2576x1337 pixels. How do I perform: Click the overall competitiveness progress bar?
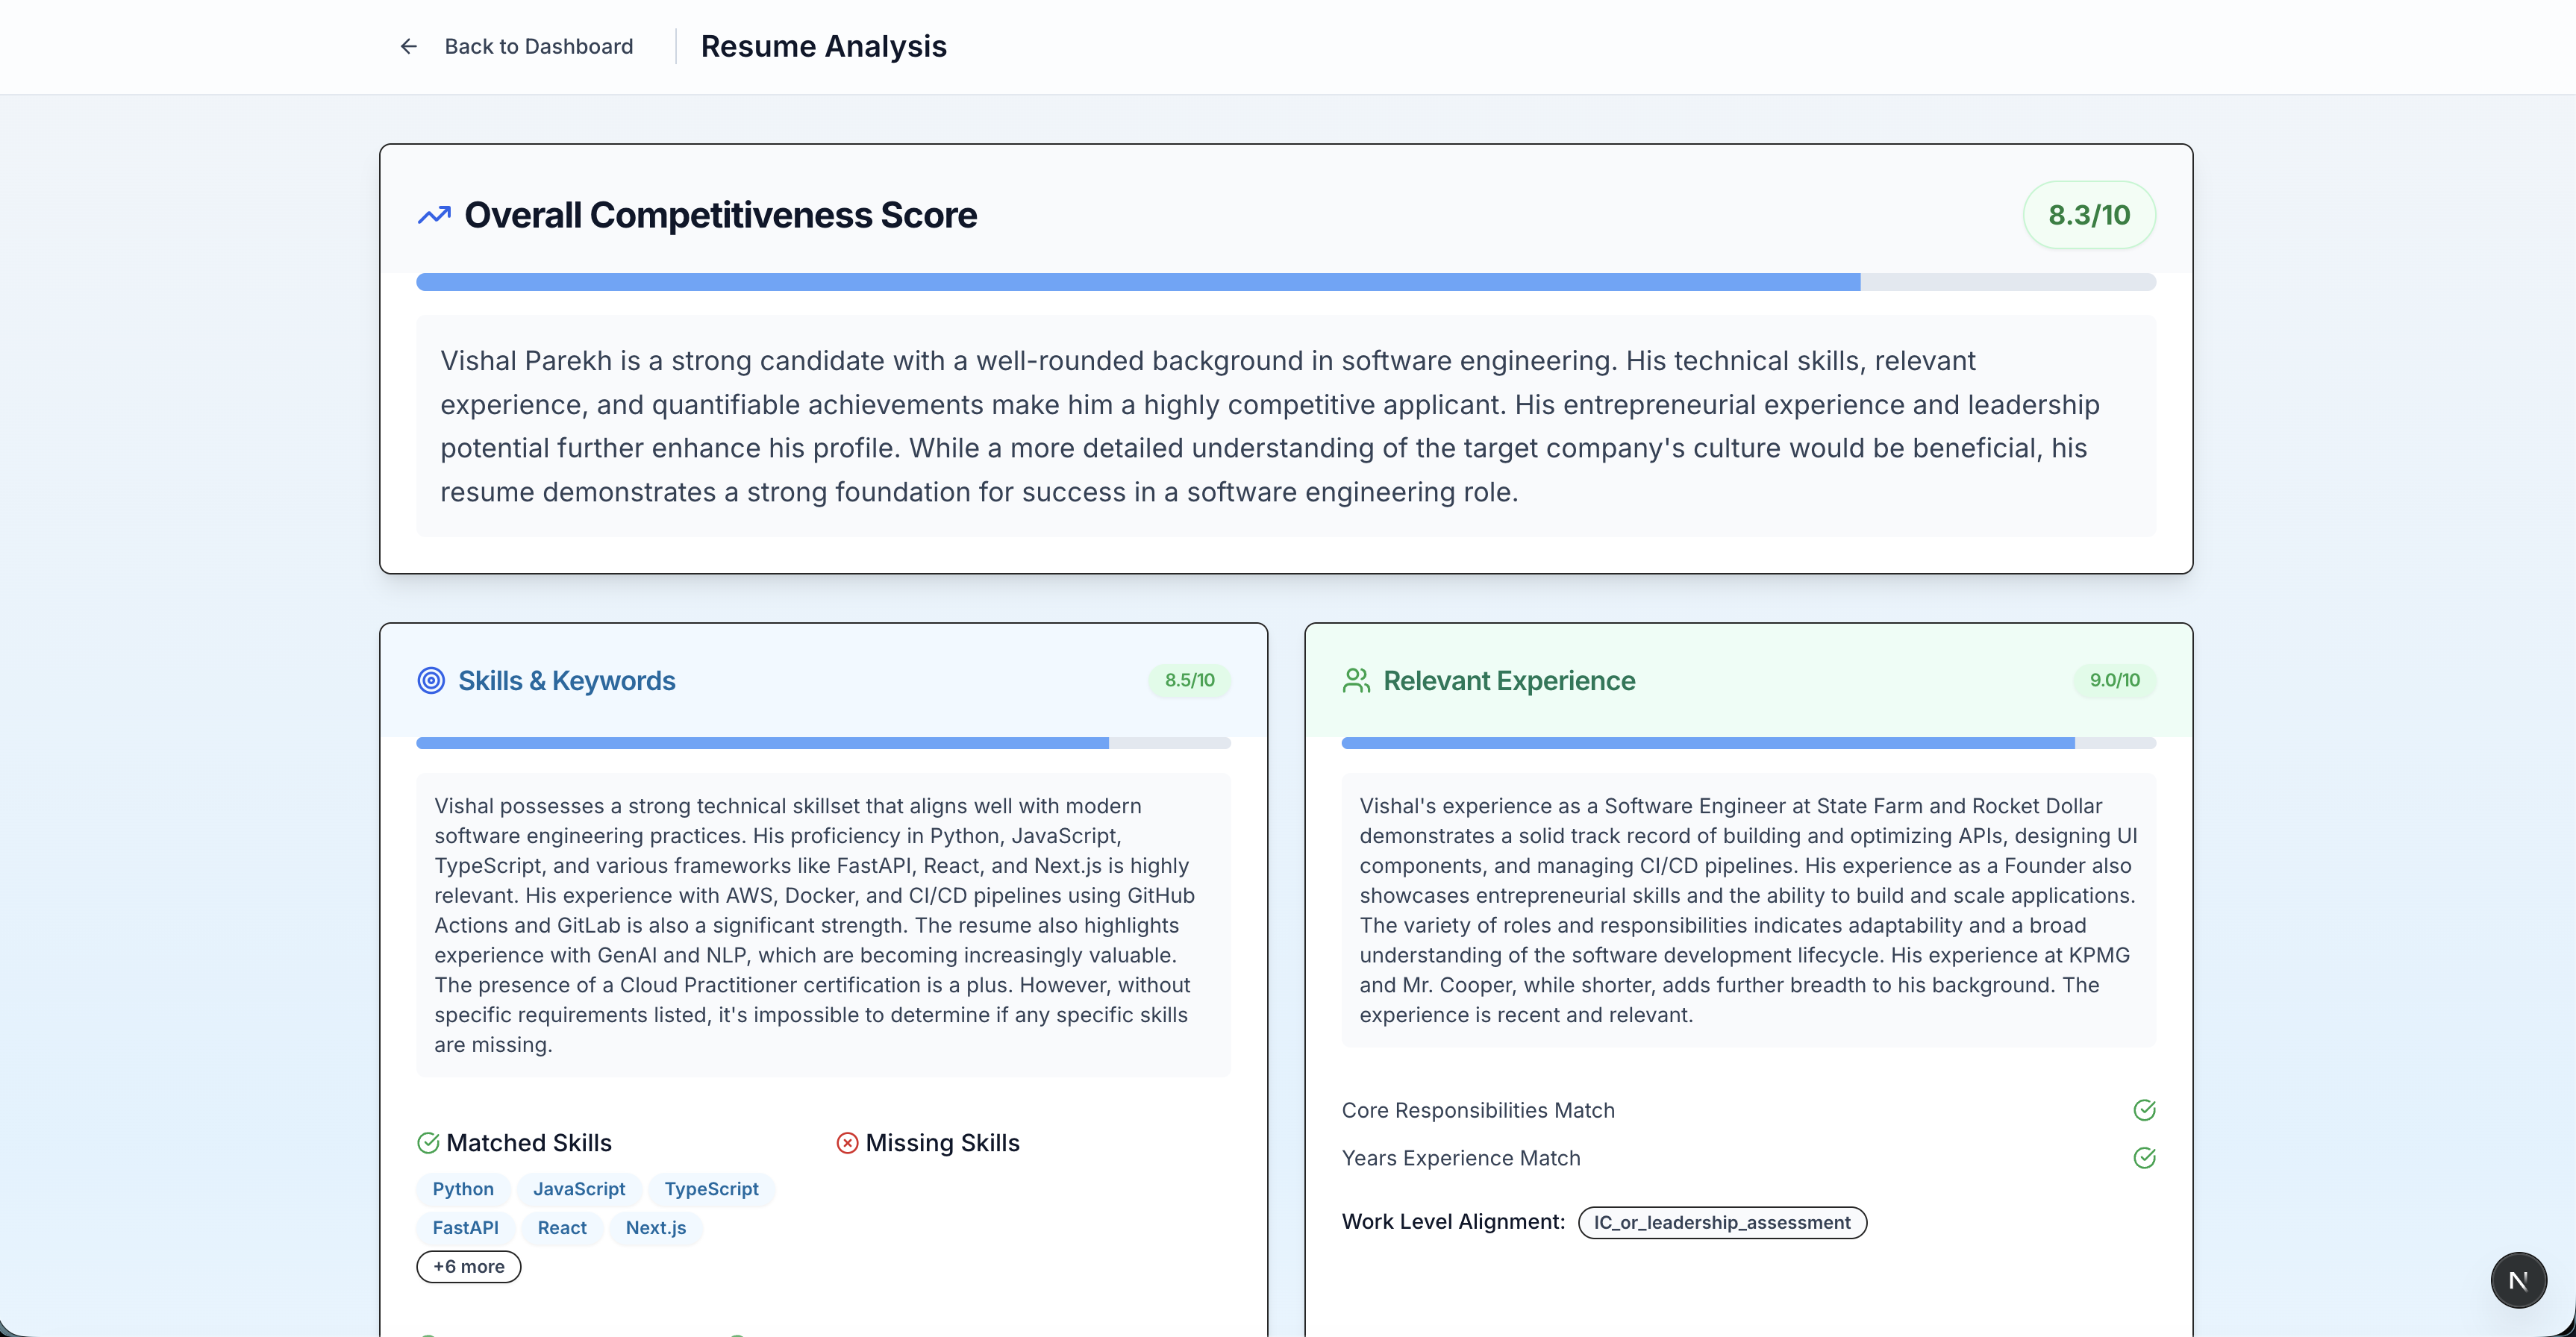click(x=1285, y=283)
